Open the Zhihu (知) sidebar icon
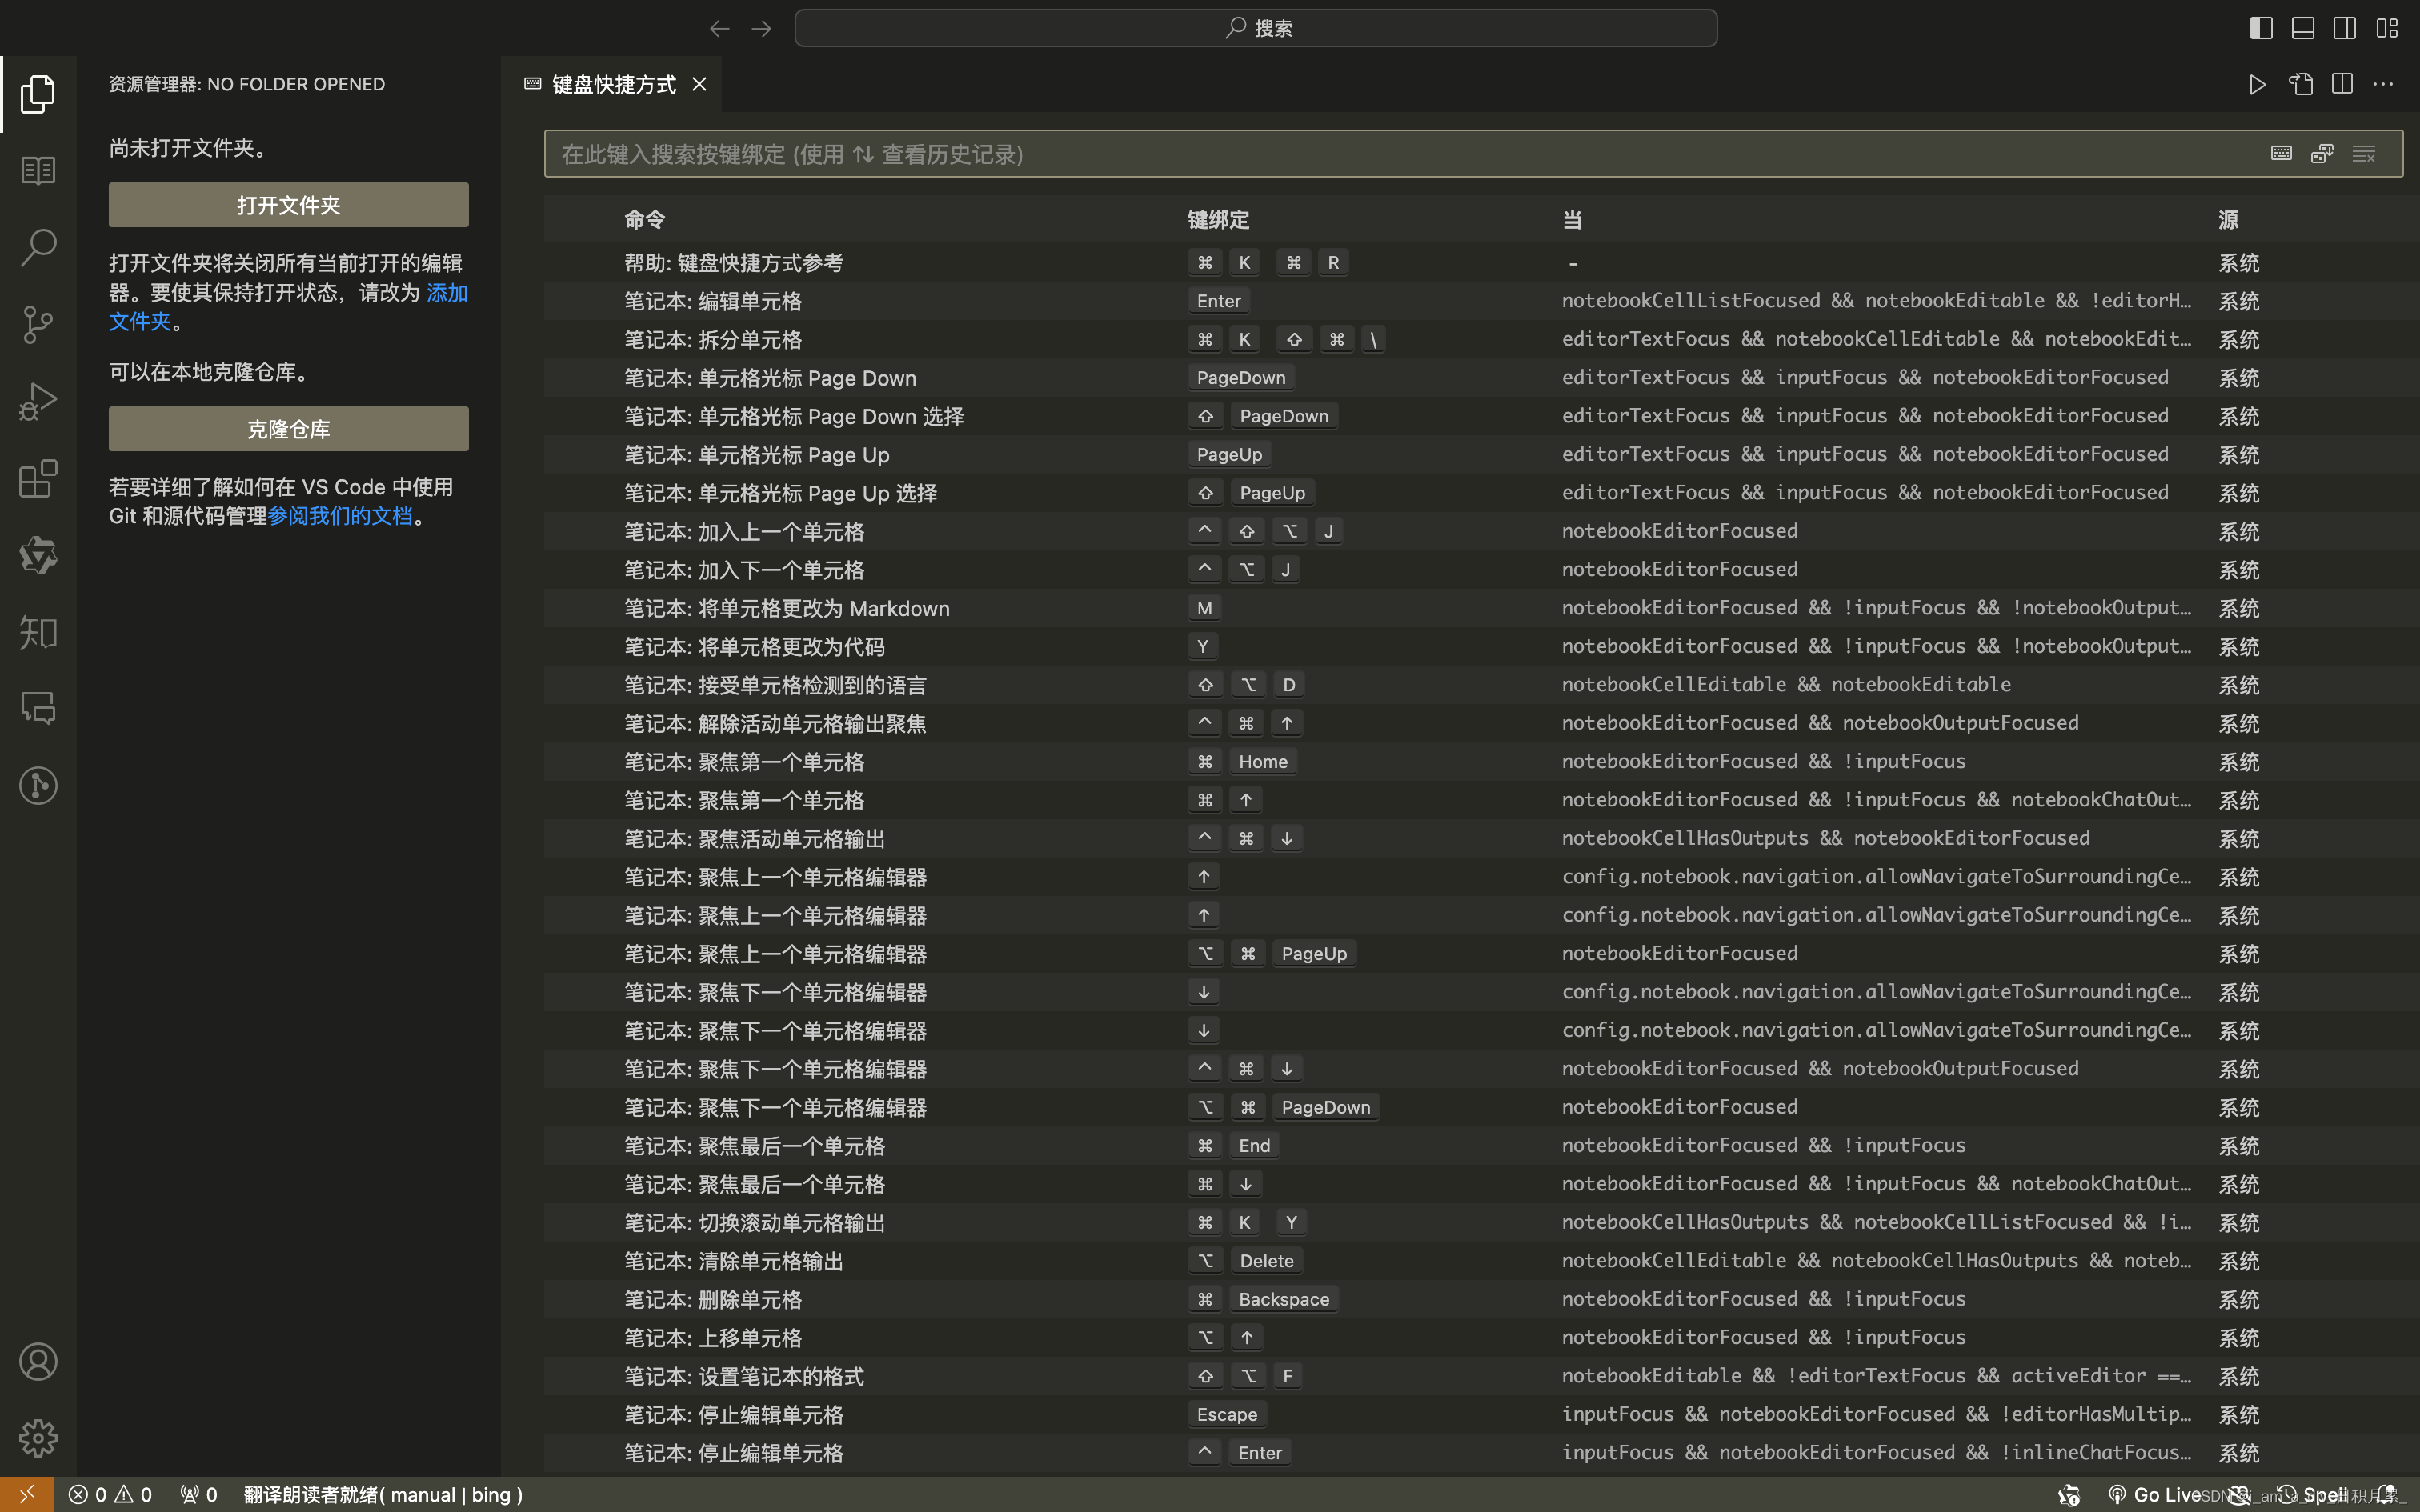Viewport: 2420px width, 1512px height. [x=38, y=632]
